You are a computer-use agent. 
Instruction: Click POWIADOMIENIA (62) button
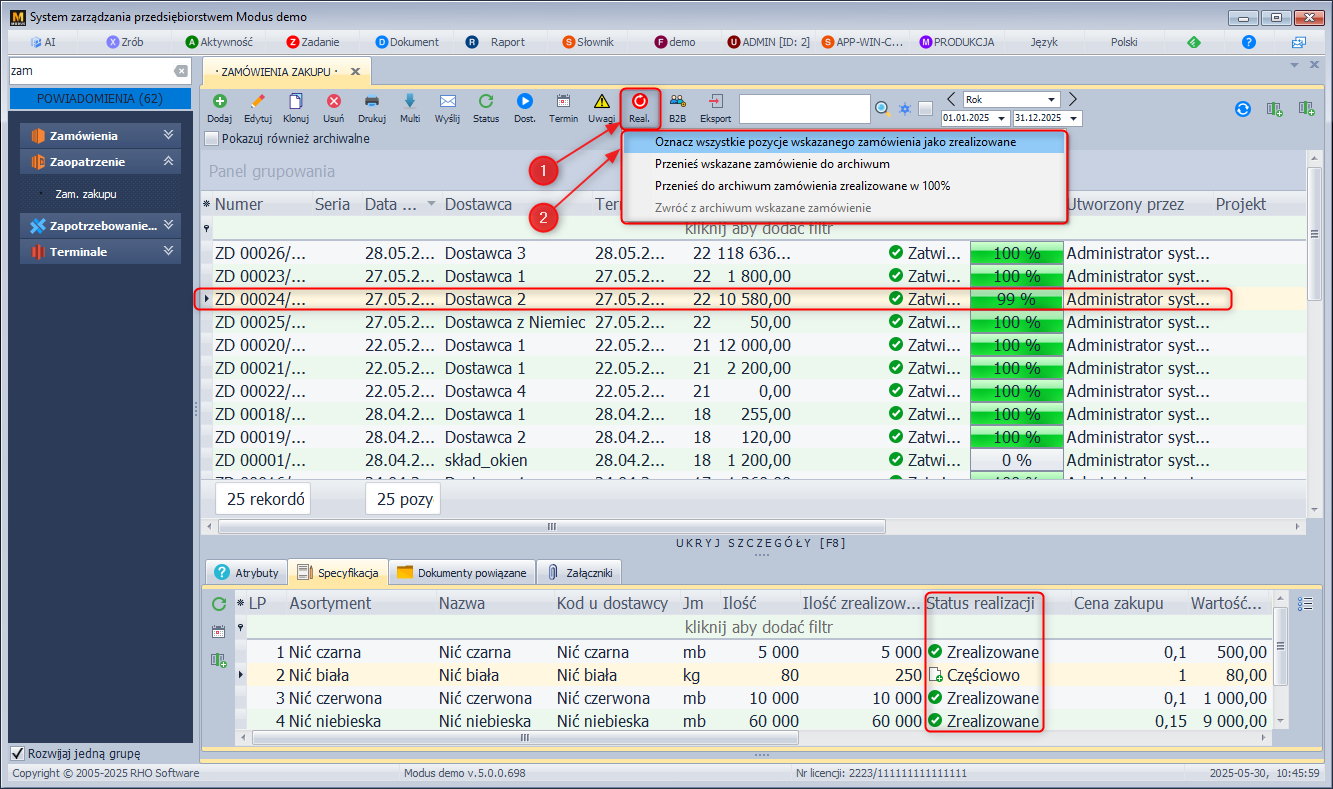point(99,99)
